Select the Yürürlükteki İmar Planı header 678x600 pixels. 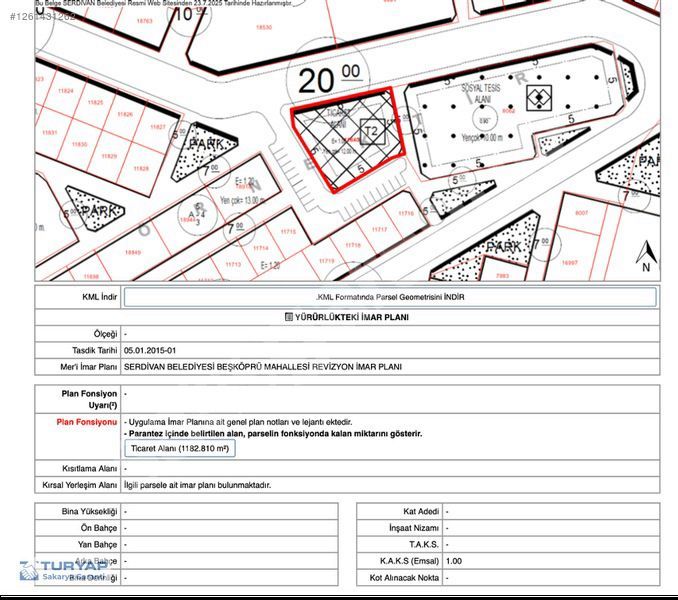(x=347, y=317)
